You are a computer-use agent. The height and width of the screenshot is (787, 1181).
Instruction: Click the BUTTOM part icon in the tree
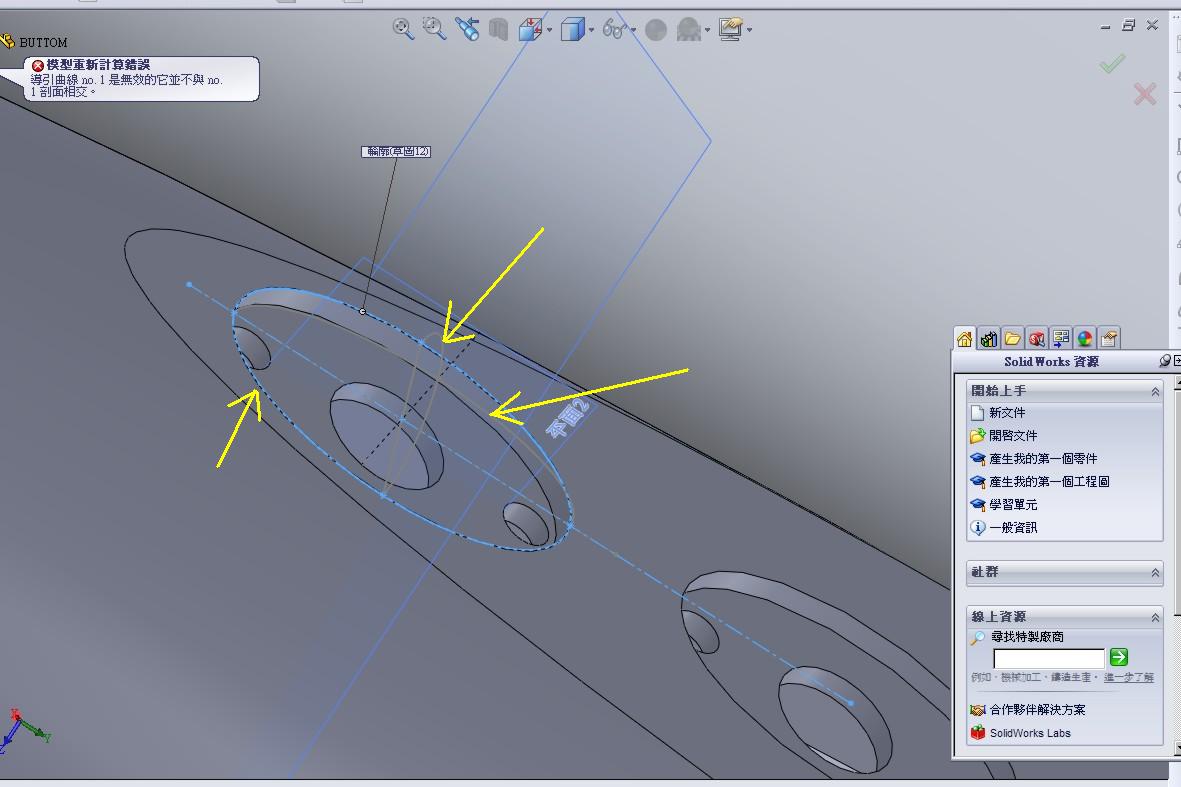point(8,41)
